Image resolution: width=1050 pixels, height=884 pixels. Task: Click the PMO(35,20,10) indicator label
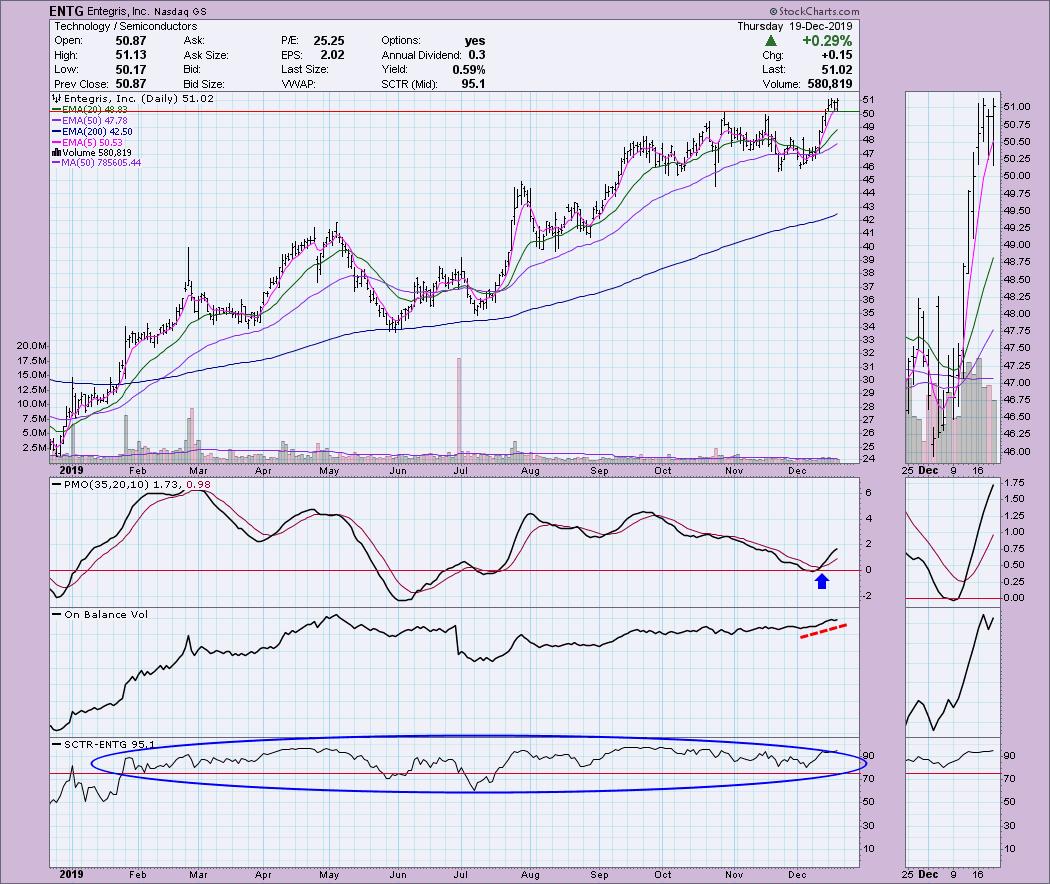pos(131,484)
